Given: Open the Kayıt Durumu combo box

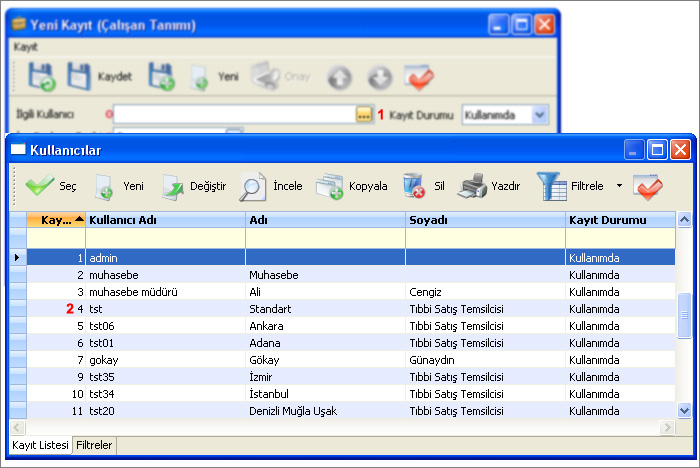Looking at the screenshot, I should [x=540, y=115].
